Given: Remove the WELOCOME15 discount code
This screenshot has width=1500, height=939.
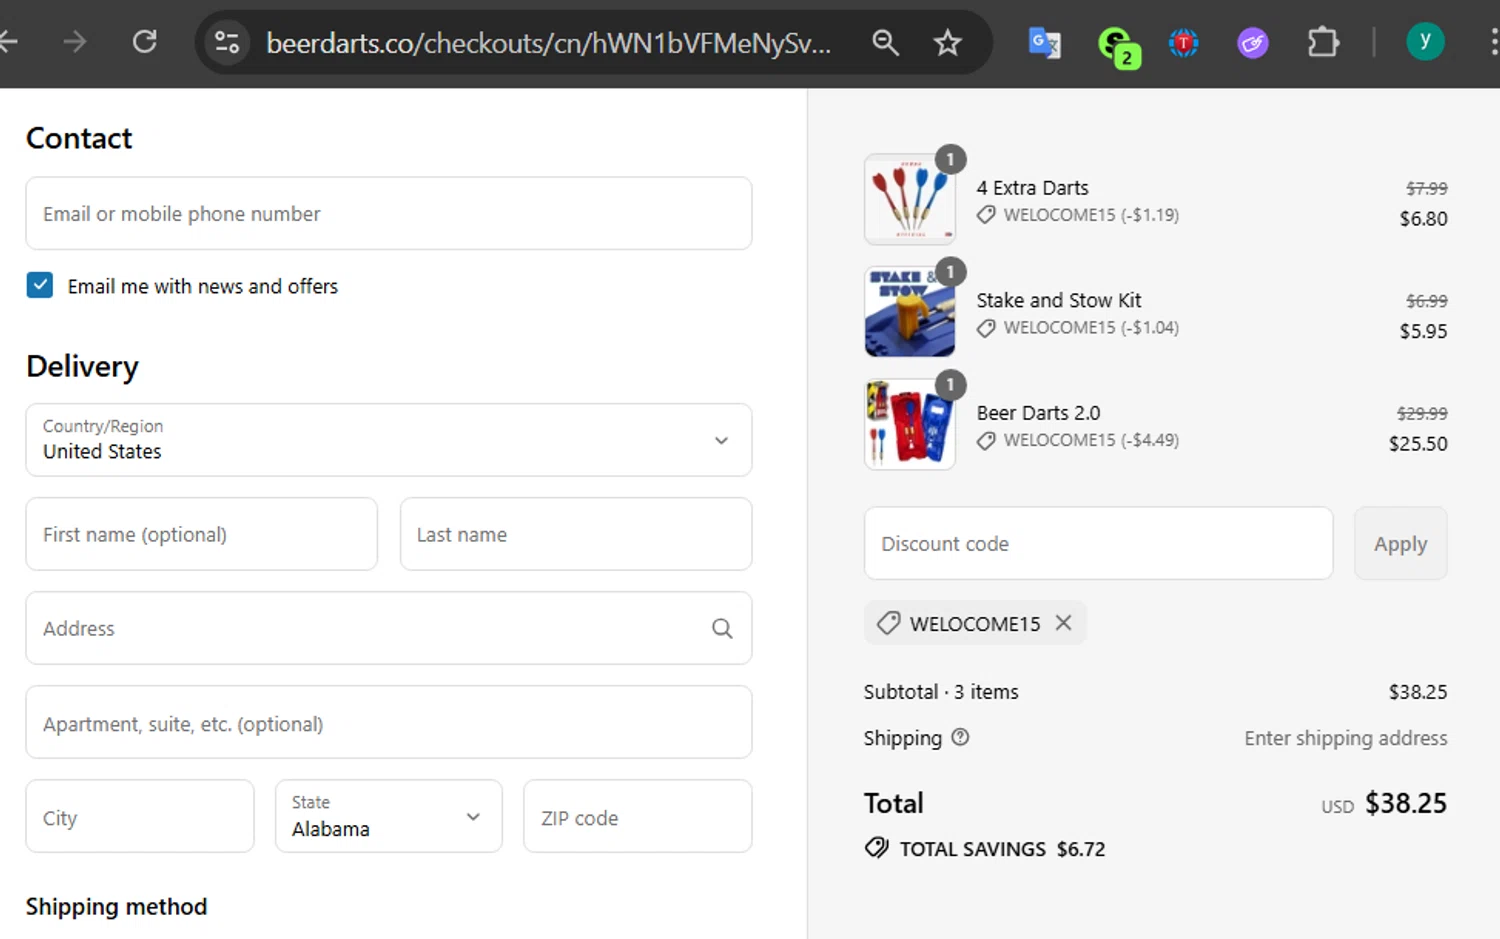Looking at the screenshot, I should [1063, 622].
